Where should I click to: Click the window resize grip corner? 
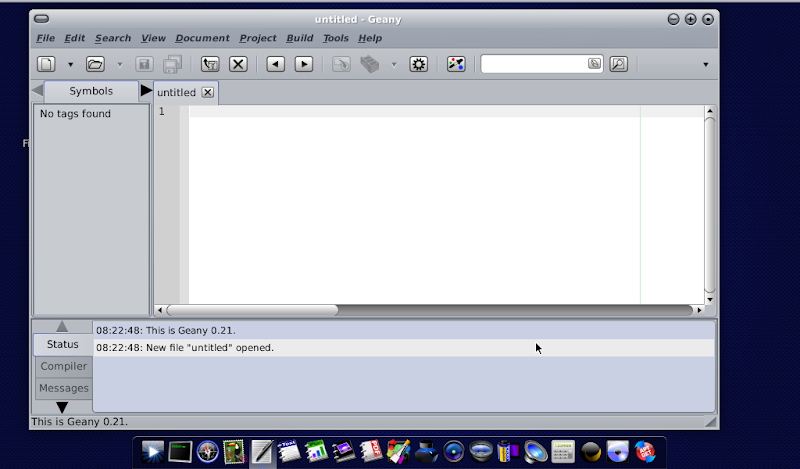tap(710, 422)
